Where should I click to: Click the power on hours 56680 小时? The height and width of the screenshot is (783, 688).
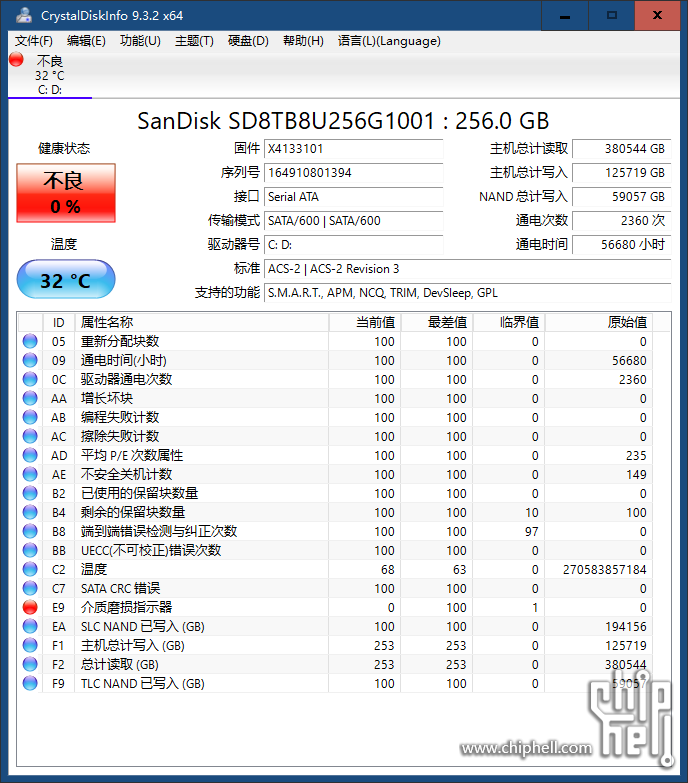pyautogui.click(x=622, y=245)
